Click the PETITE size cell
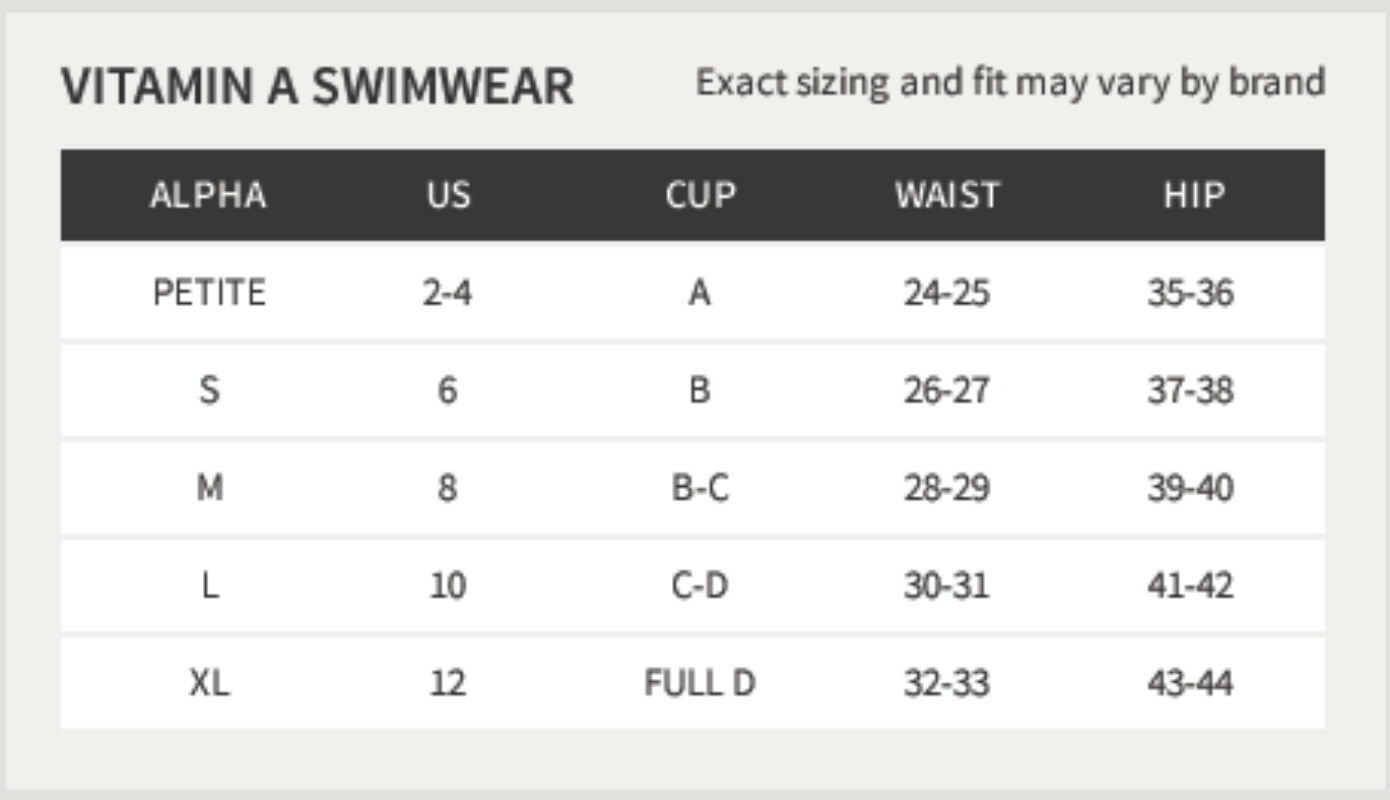 coord(209,293)
